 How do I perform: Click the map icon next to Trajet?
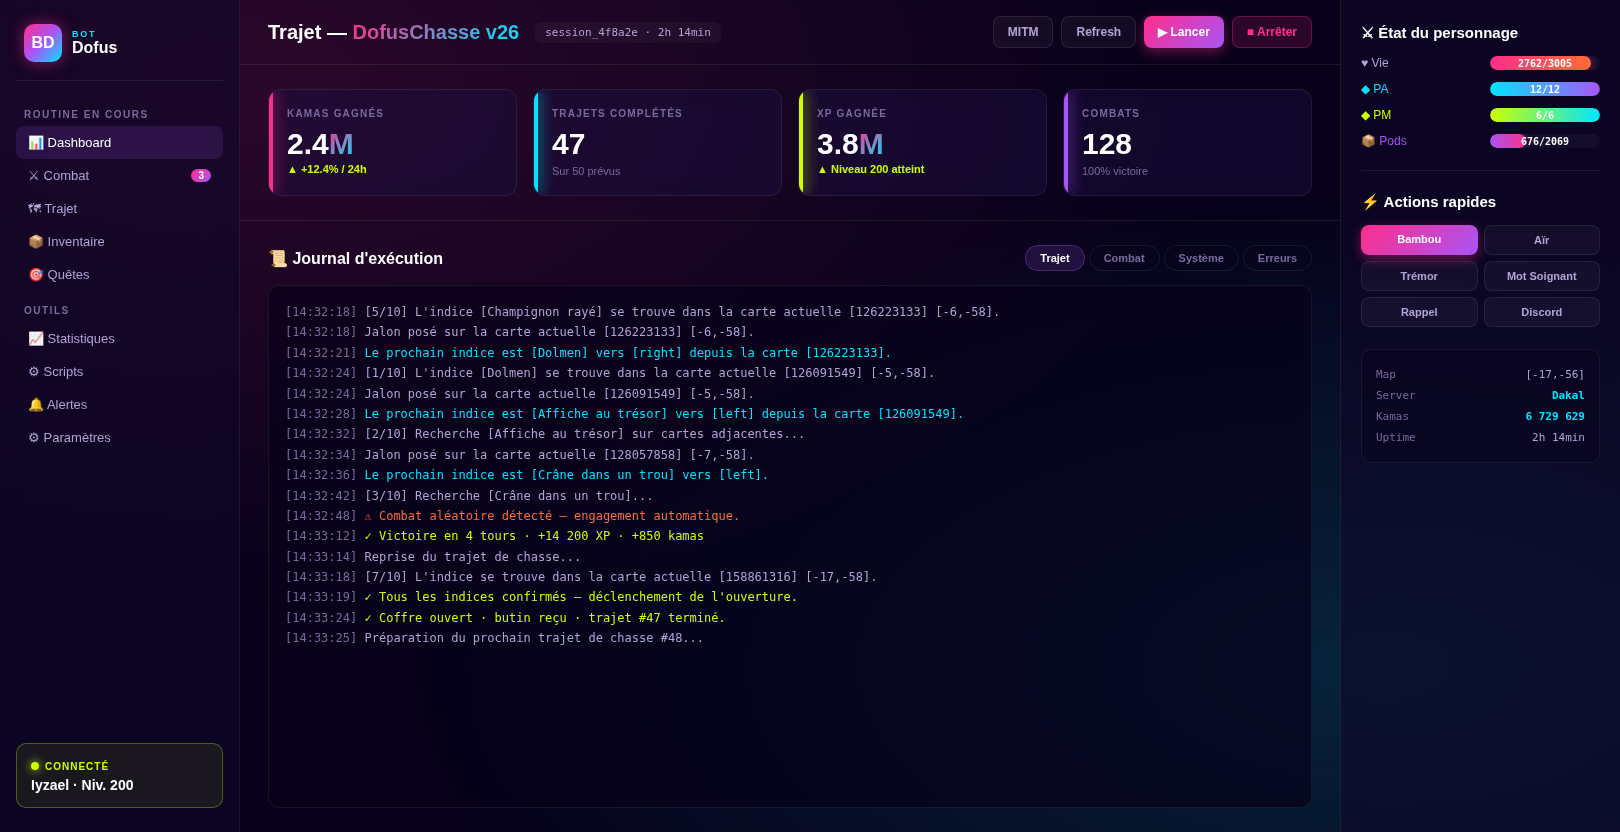pyautogui.click(x=34, y=208)
